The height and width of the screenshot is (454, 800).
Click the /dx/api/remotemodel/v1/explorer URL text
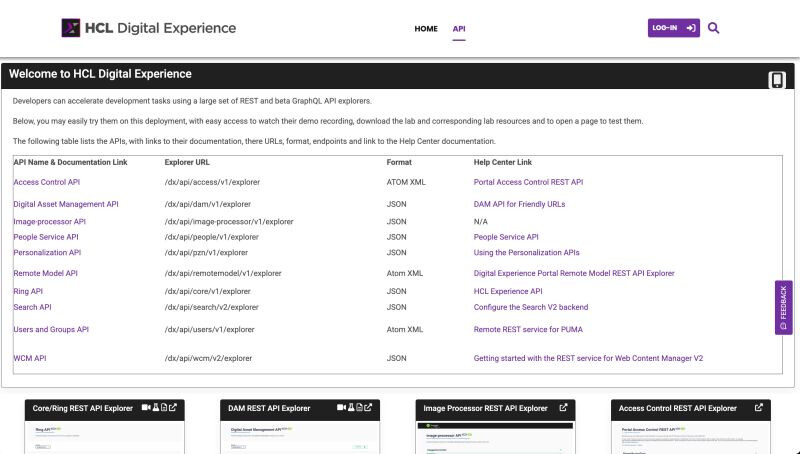[223, 273]
